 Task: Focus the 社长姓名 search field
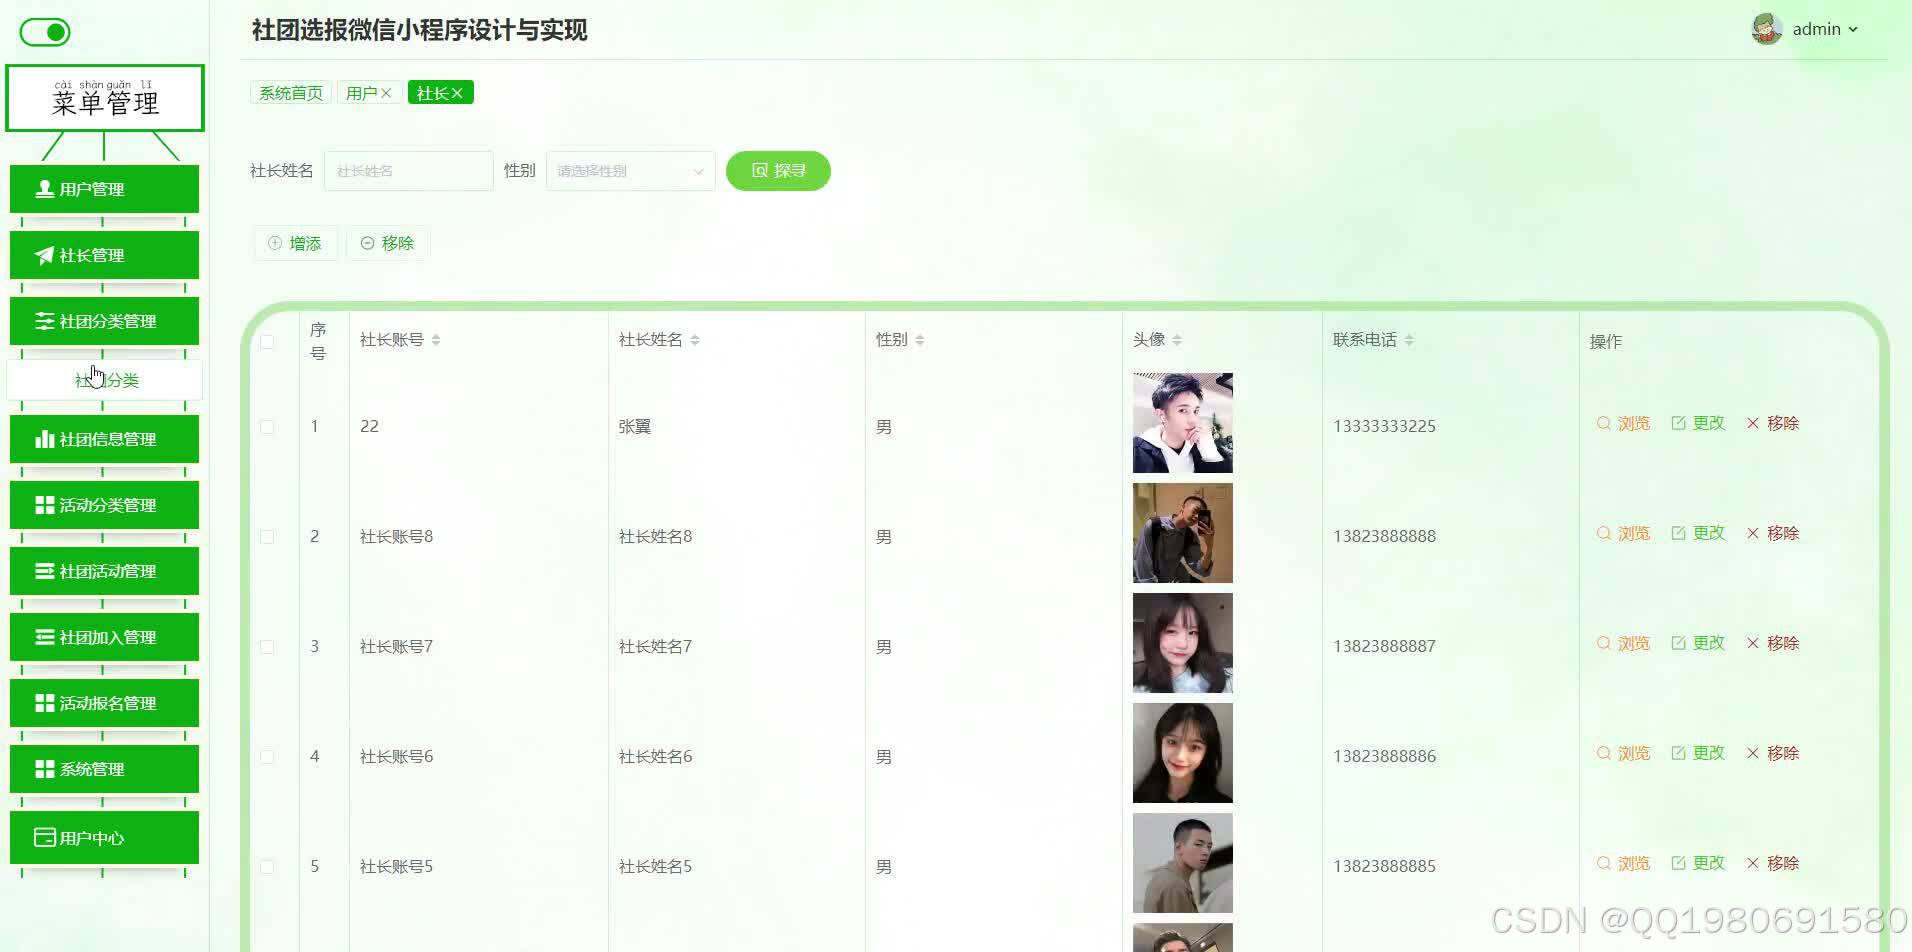click(409, 171)
